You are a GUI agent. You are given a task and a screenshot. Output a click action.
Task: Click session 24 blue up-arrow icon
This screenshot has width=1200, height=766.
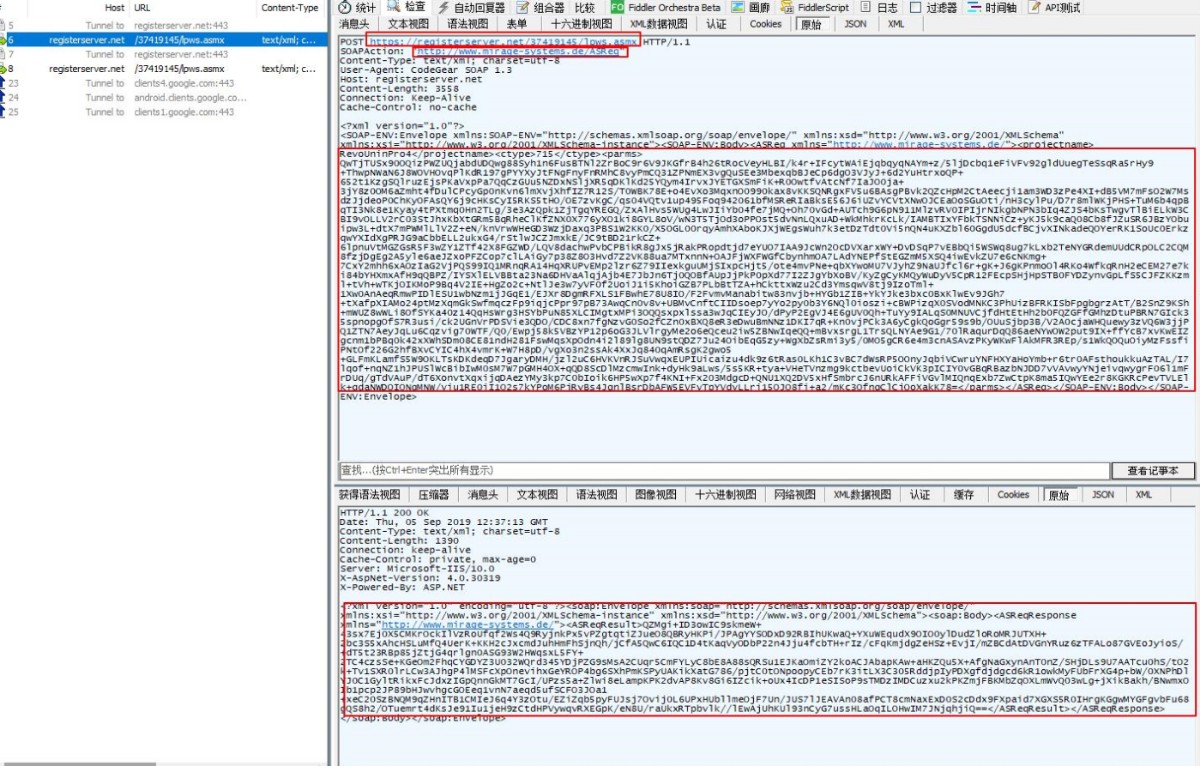(3, 98)
